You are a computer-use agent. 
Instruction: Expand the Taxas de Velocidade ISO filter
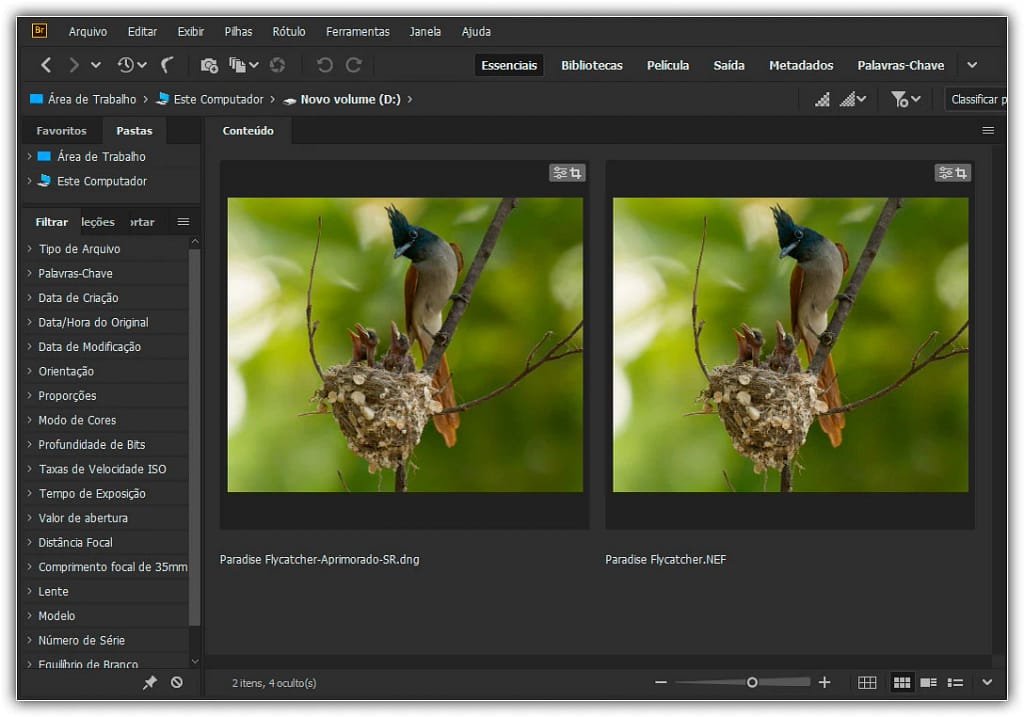[29, 469]
